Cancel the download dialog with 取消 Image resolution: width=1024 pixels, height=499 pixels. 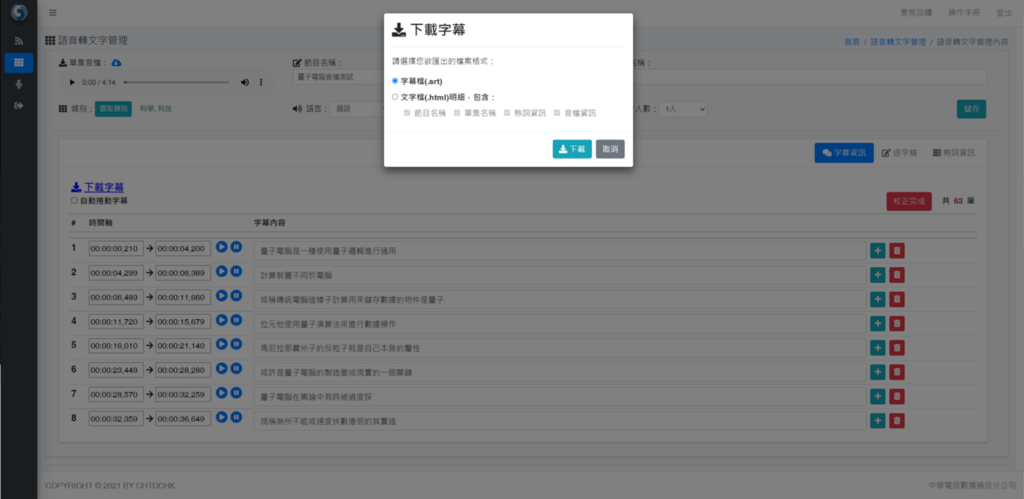pyautogui.click(x=610, y=149)
